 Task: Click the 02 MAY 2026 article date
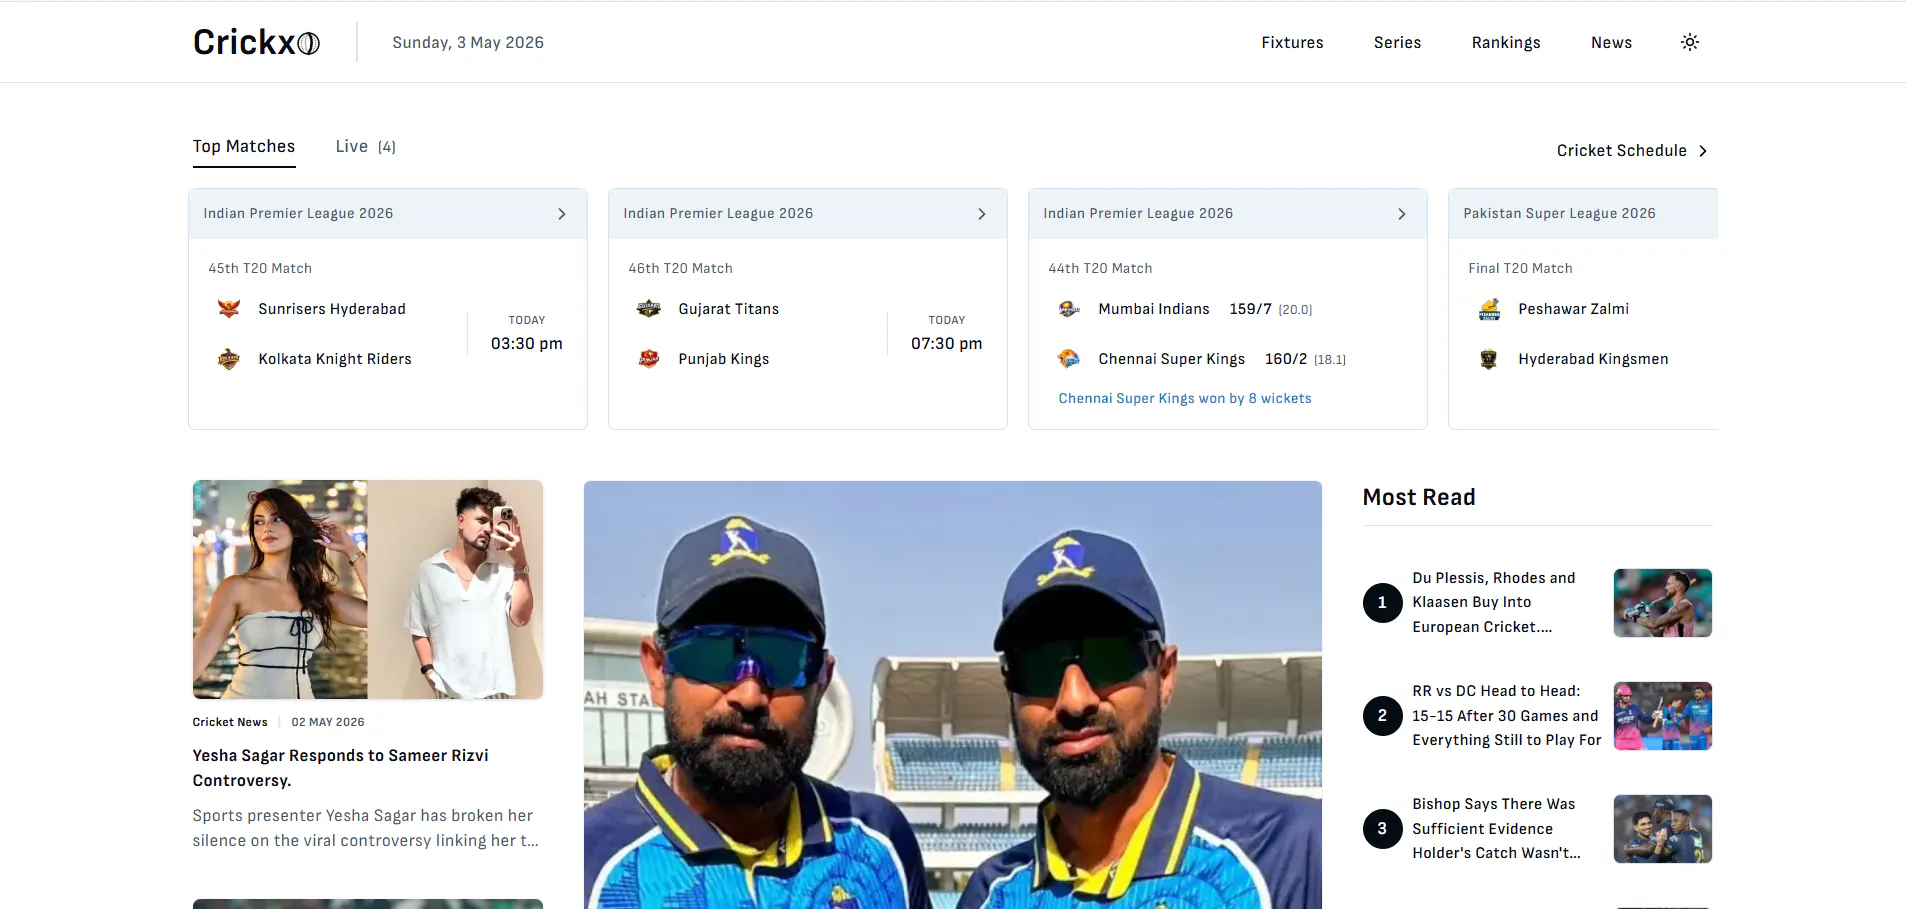[328, 722]
